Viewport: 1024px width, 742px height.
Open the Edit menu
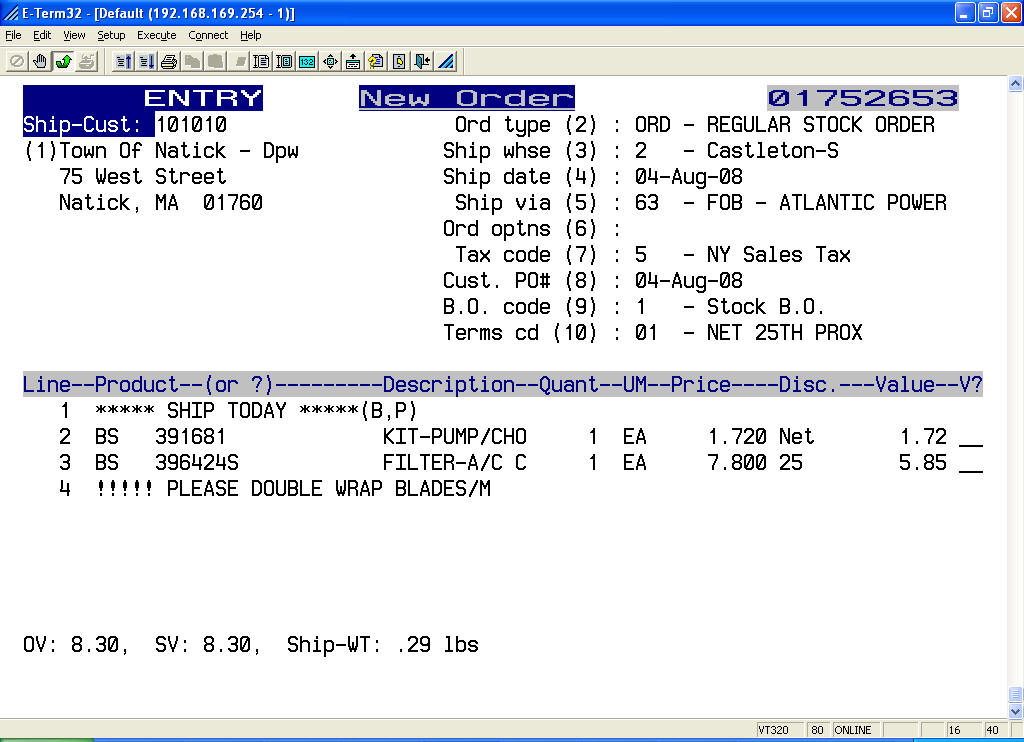pyautogui.click(x=42, y=35)
